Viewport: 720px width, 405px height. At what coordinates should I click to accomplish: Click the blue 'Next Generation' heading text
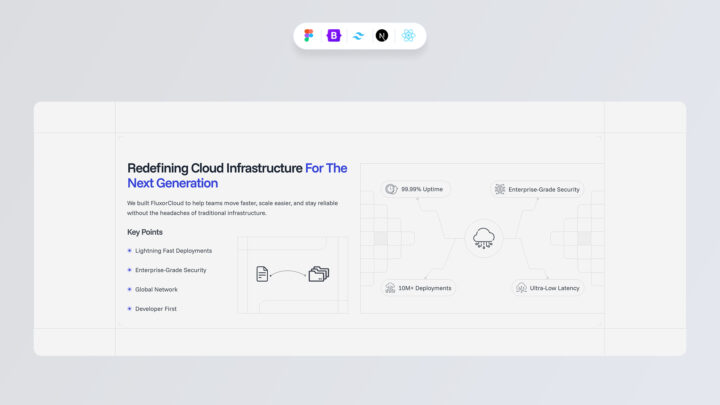[x=172, y=184]
